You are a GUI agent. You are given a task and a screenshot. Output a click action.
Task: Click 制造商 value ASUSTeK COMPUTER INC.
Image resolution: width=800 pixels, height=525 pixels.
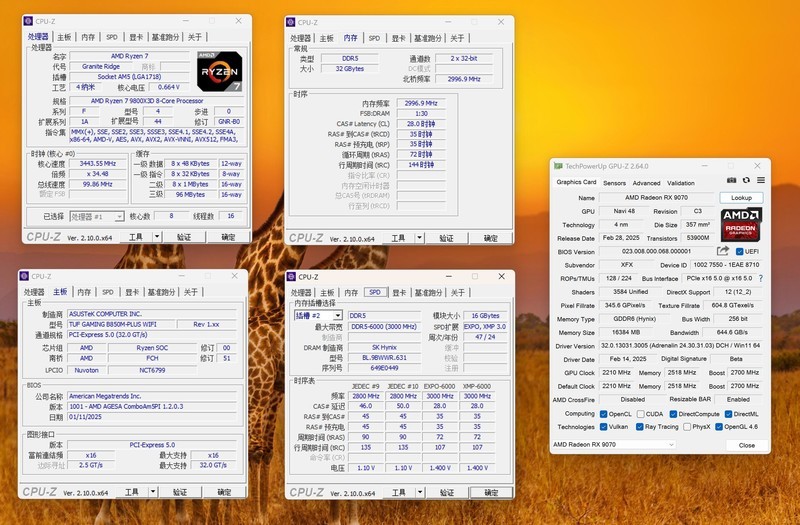click(x=152, y=314)
